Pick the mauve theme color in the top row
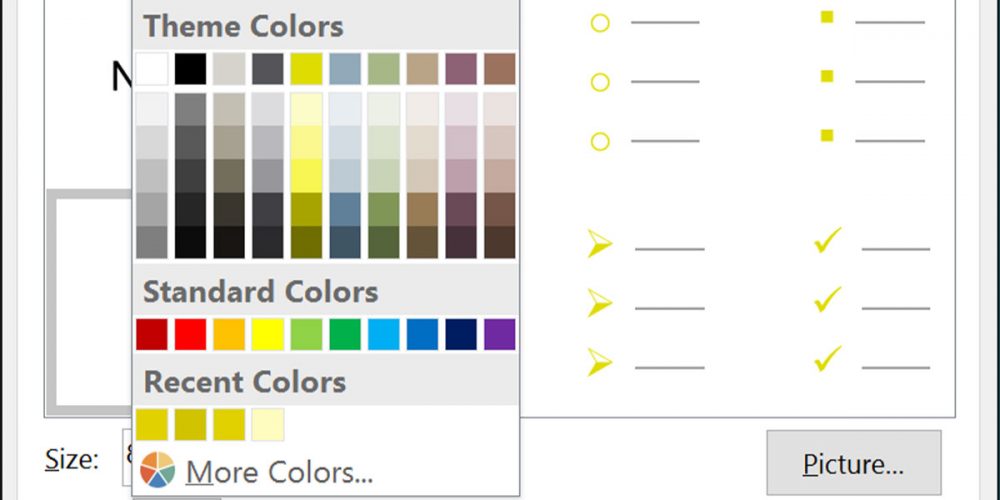The width and height of the screenshot is (1000, 500). (x=461, y=69)
